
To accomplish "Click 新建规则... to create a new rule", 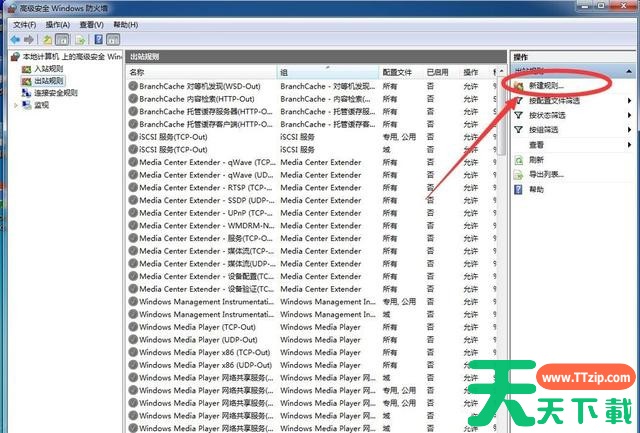I will [x=546, y=86].
